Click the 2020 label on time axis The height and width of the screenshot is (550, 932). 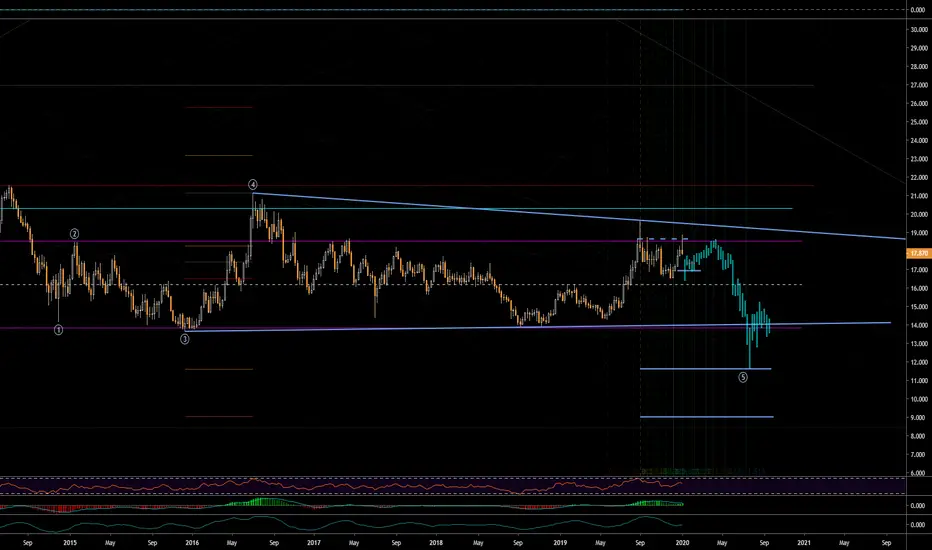pyautogui.click(x=682, y=542)
